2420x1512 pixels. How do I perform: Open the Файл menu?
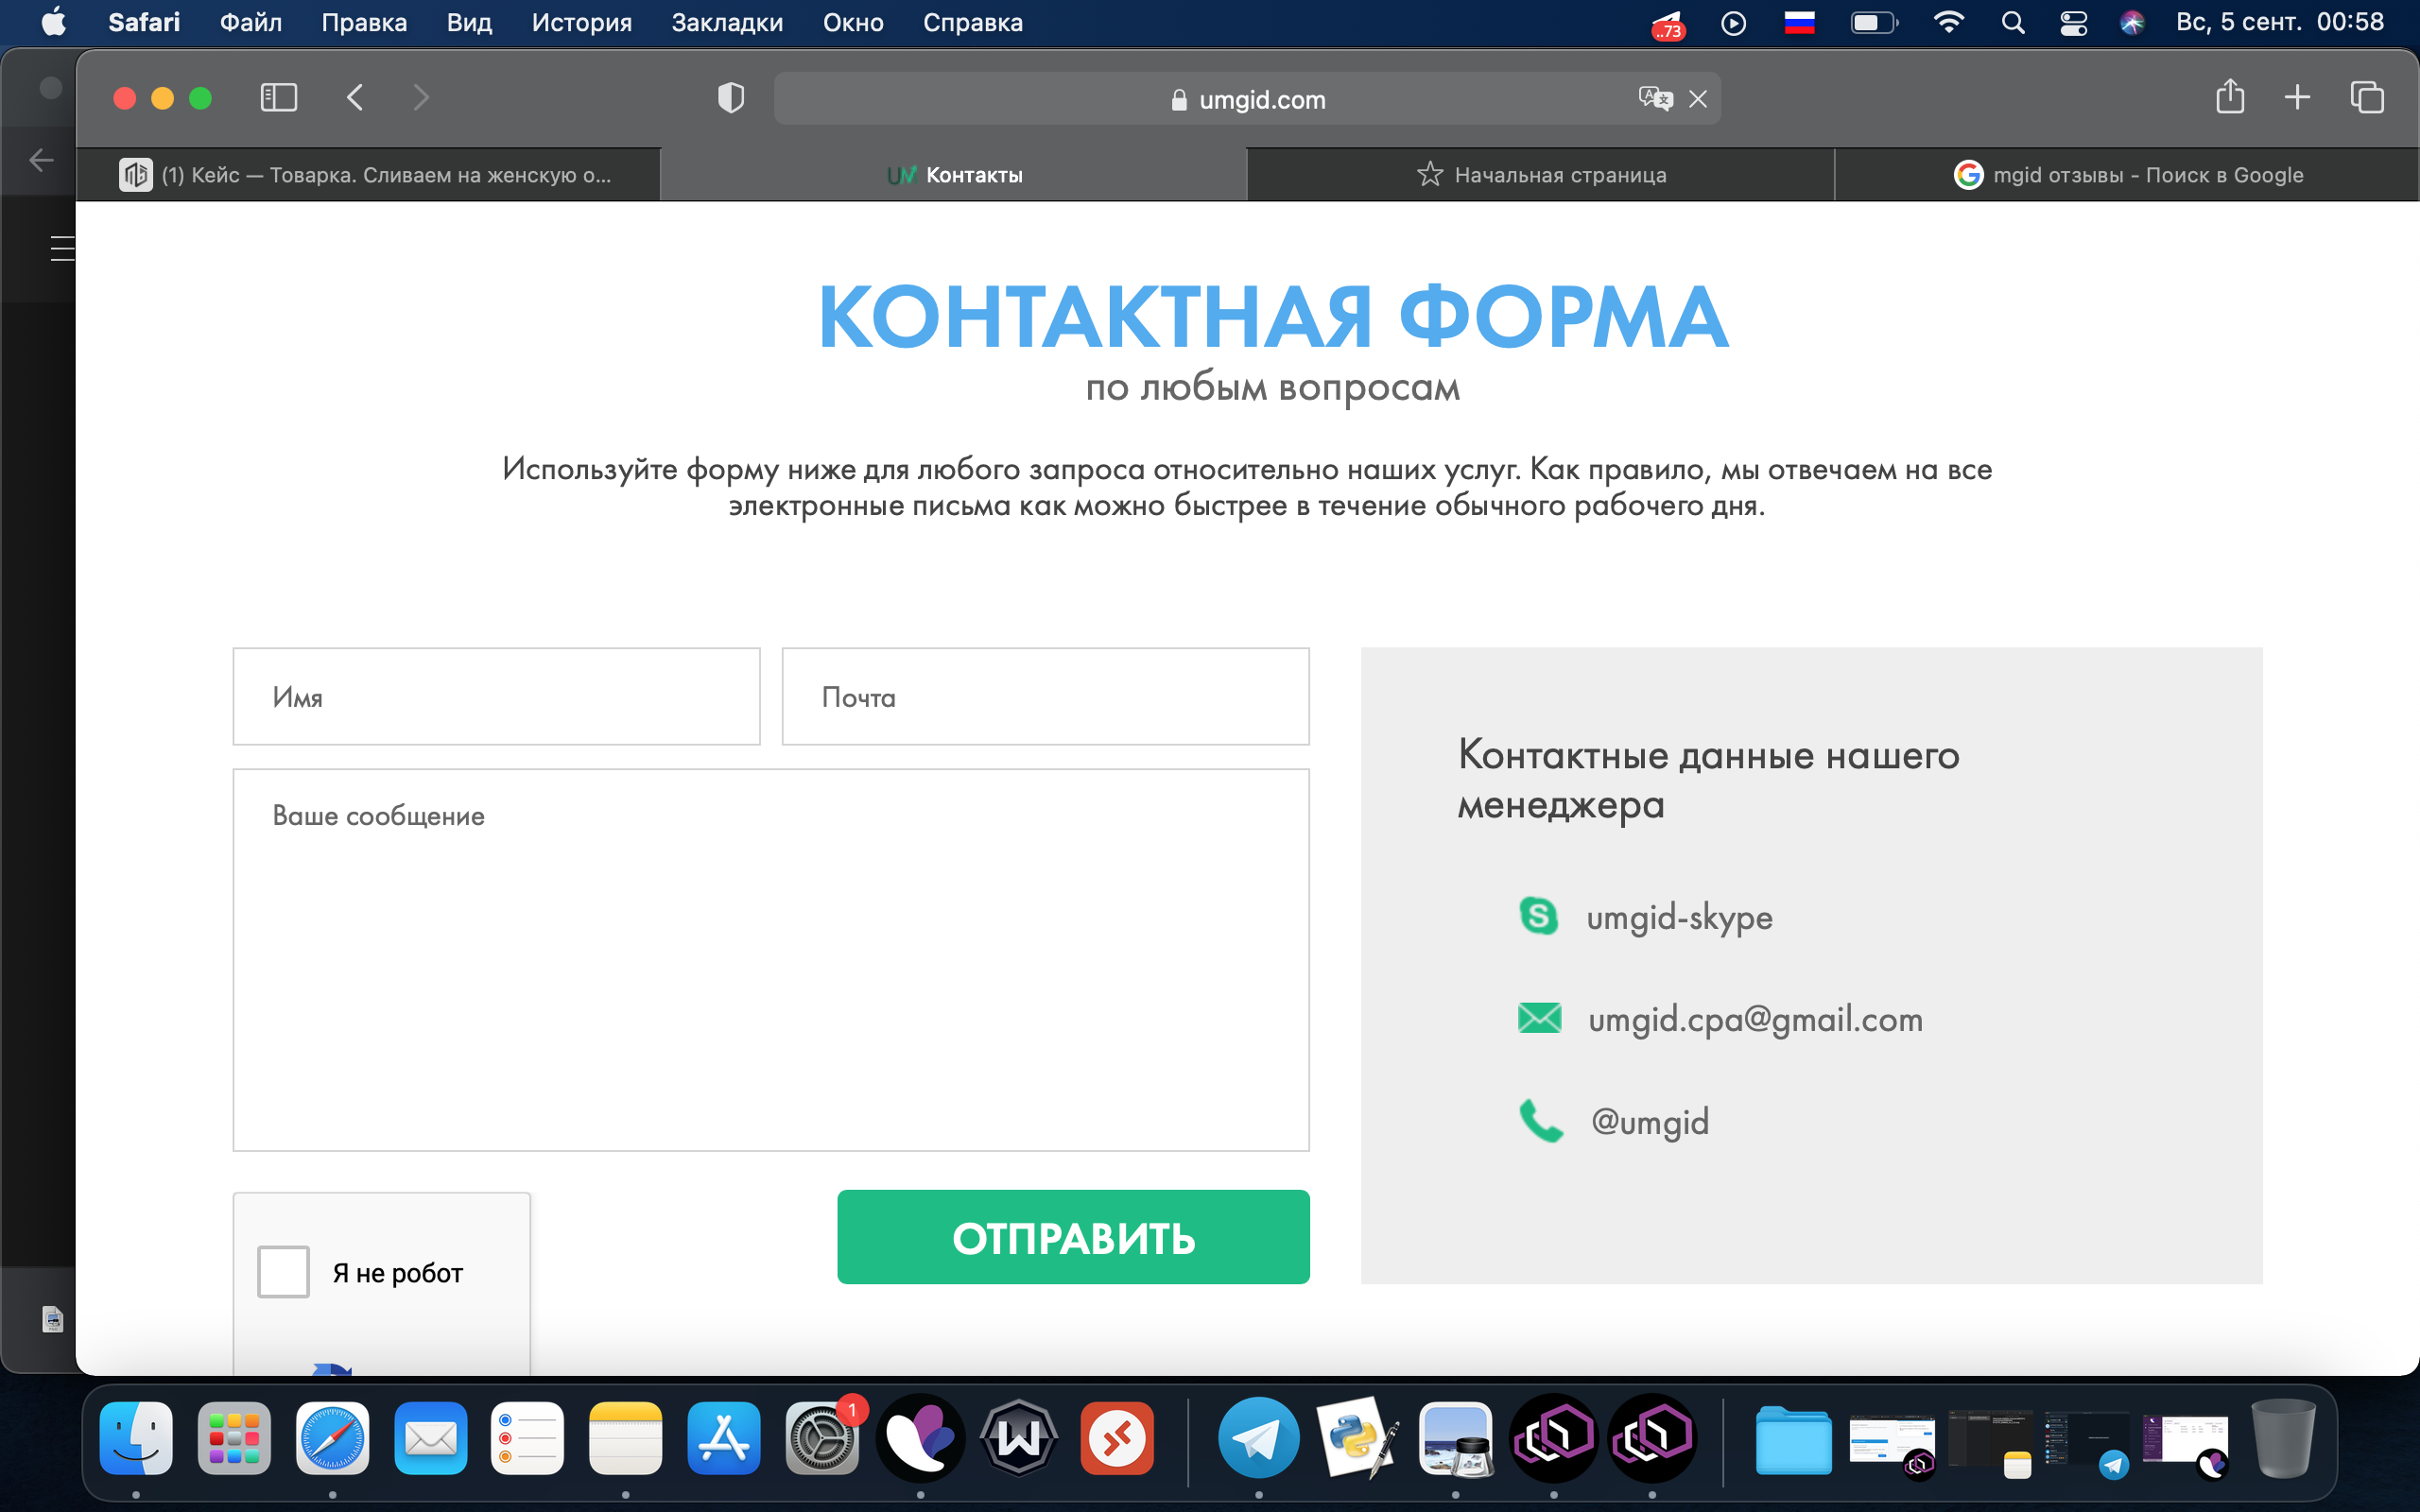coord(251,22)
